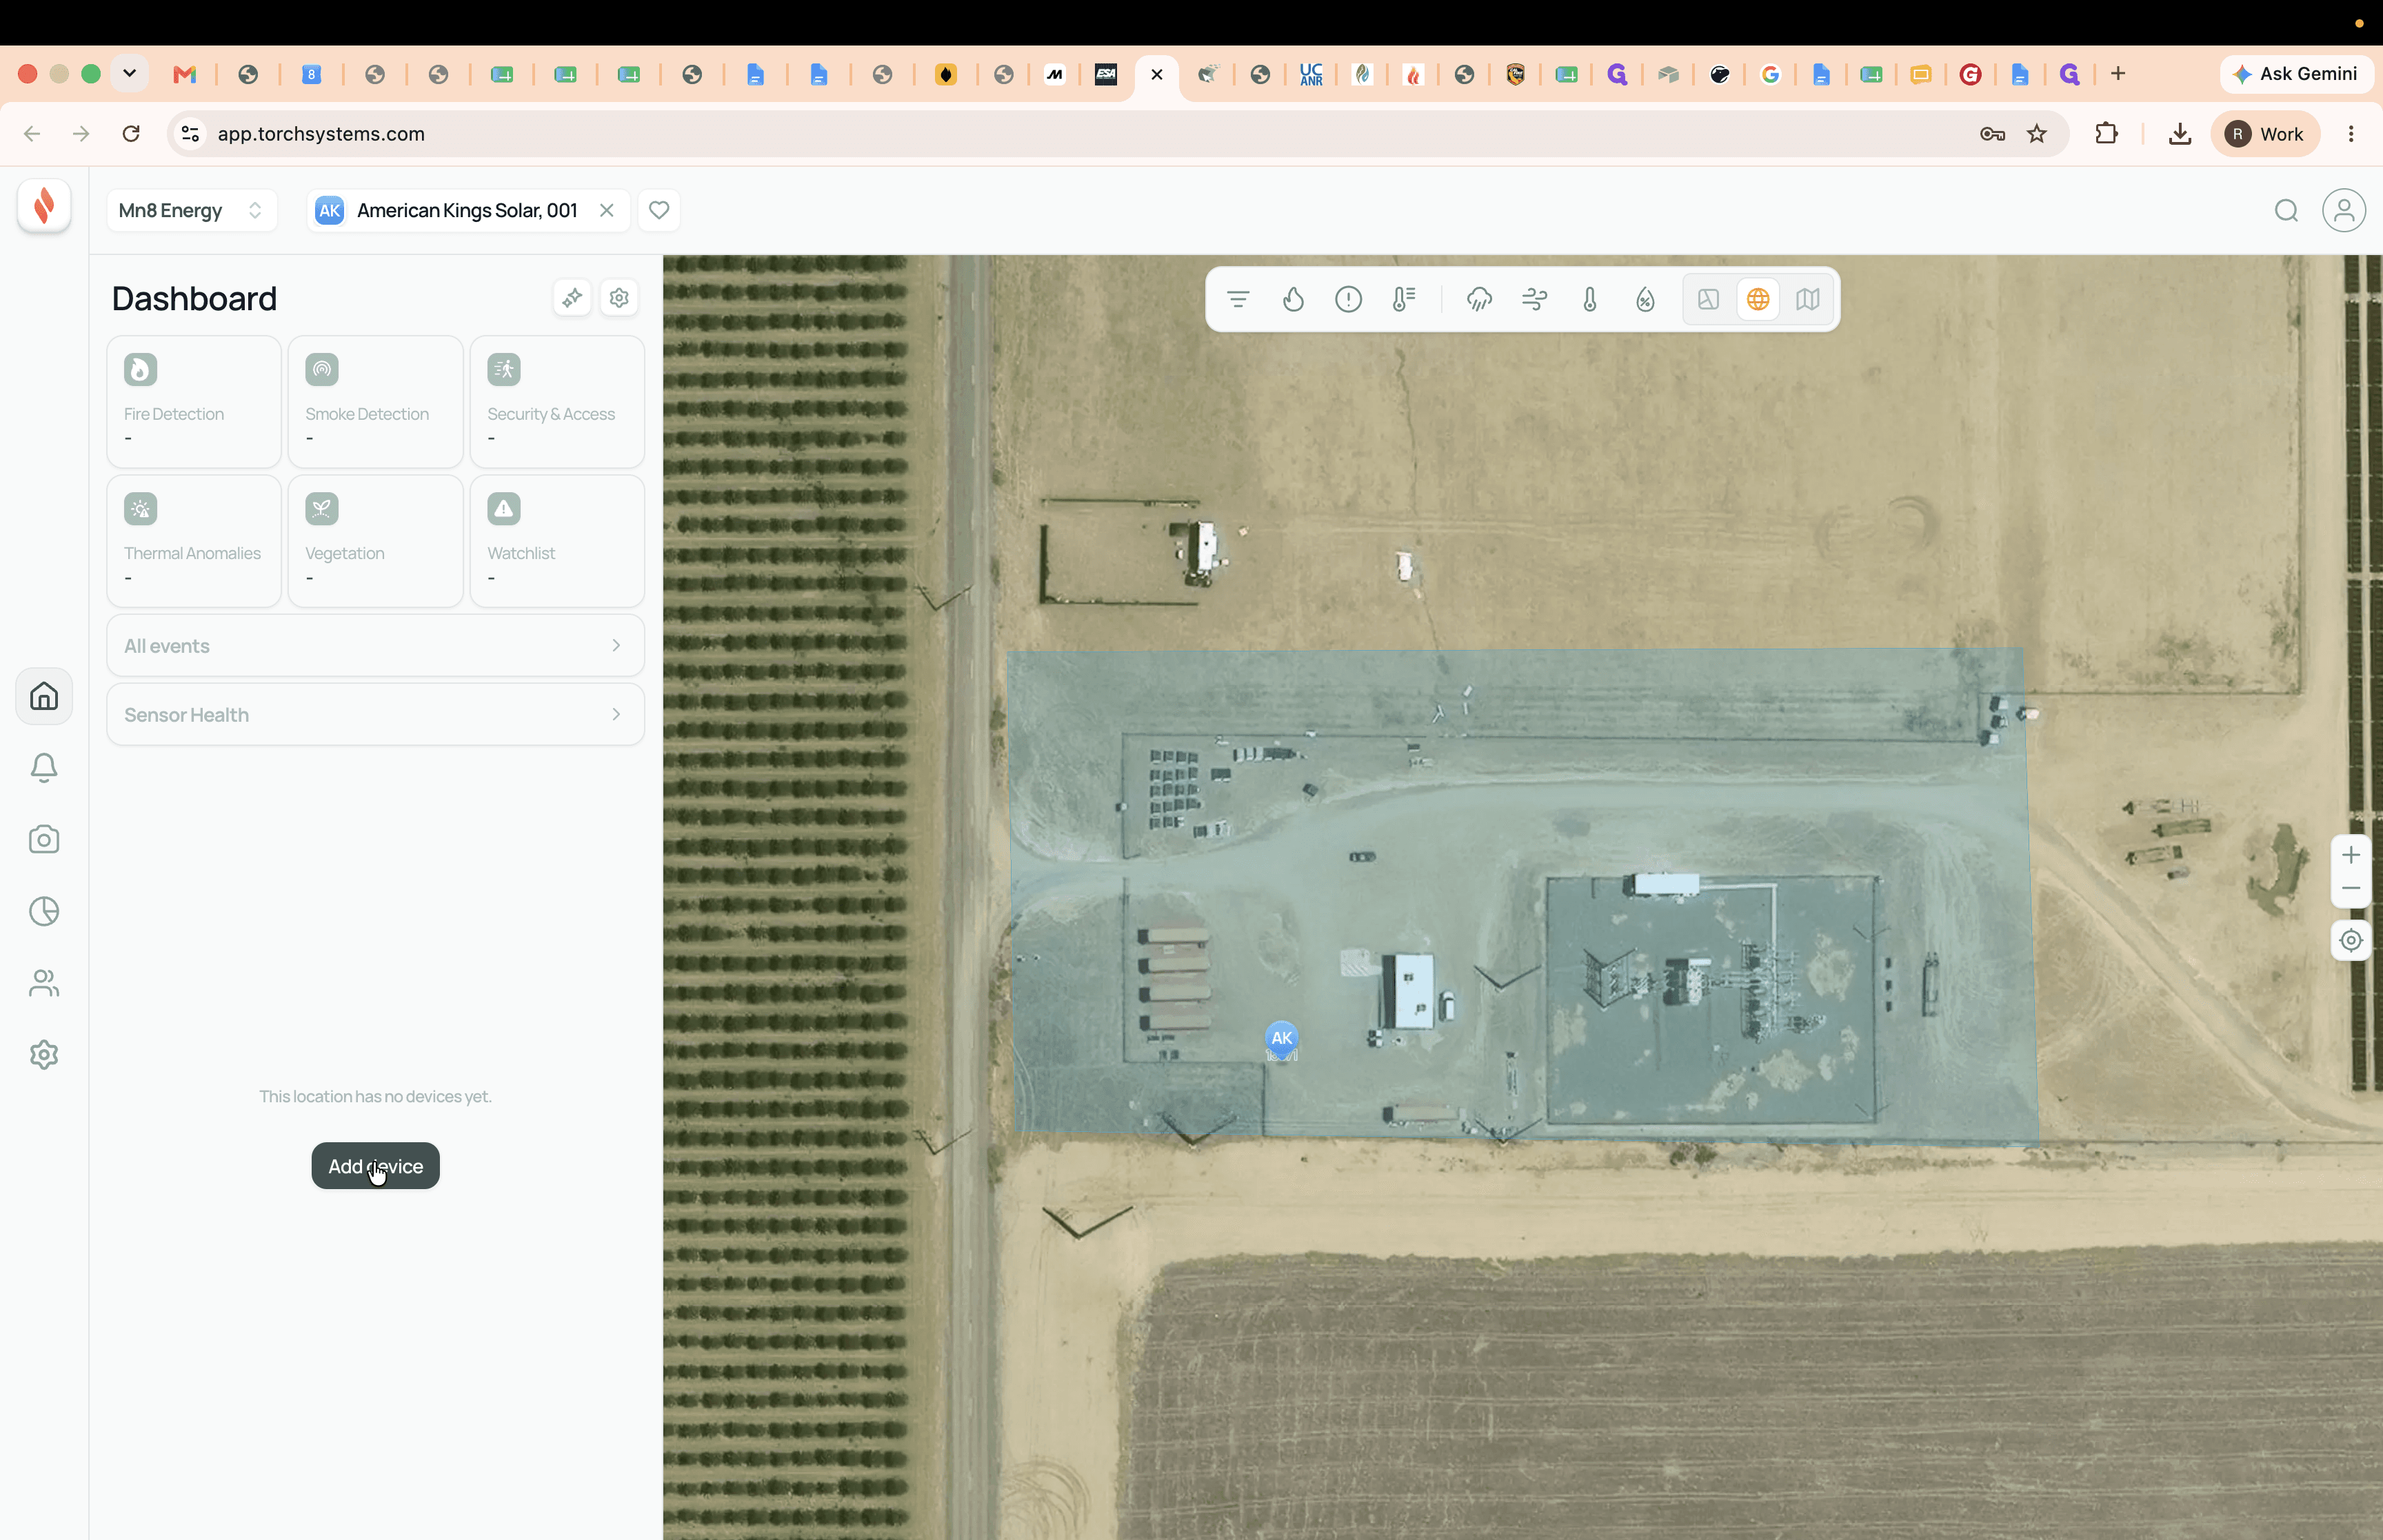Favorite this location with heart icon
The image size is (2383, 1540).
pyautogui.click(x=659, y=210)
